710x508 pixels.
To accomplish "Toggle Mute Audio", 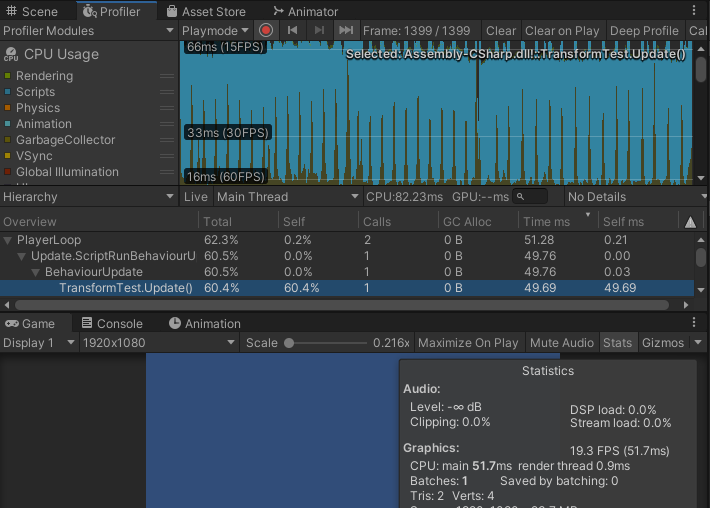I will pos(561,343).
